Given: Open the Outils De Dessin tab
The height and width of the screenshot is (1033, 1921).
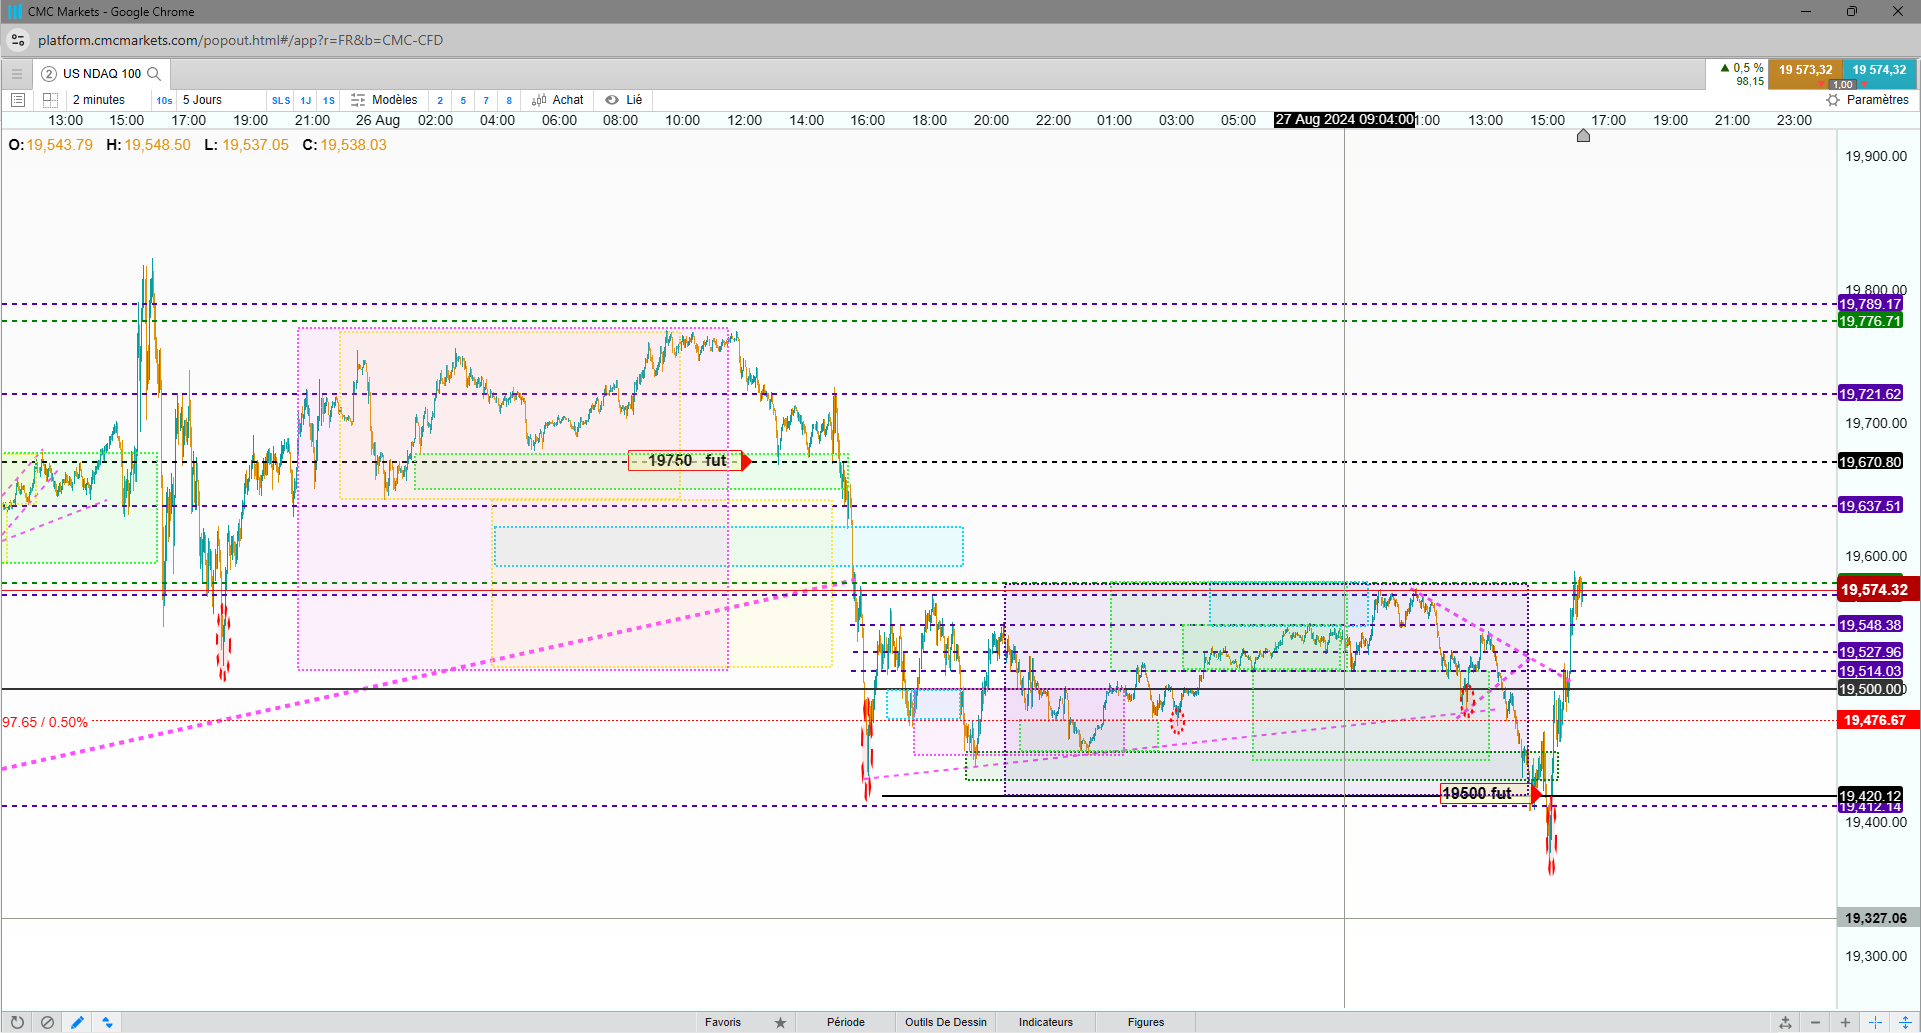Looking at the screenshot, I should (x=946, y=1022).
